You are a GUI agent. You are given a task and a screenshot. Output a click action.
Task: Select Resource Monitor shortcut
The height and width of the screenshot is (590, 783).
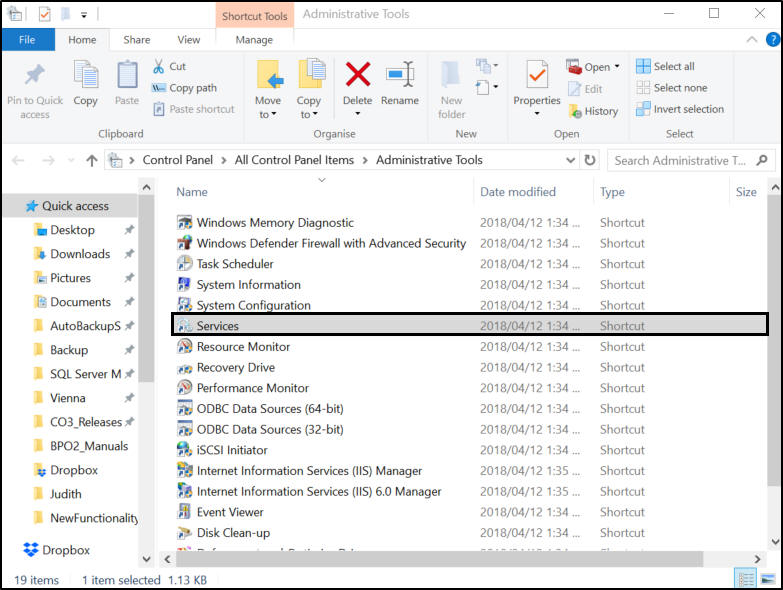coord(243,346)
